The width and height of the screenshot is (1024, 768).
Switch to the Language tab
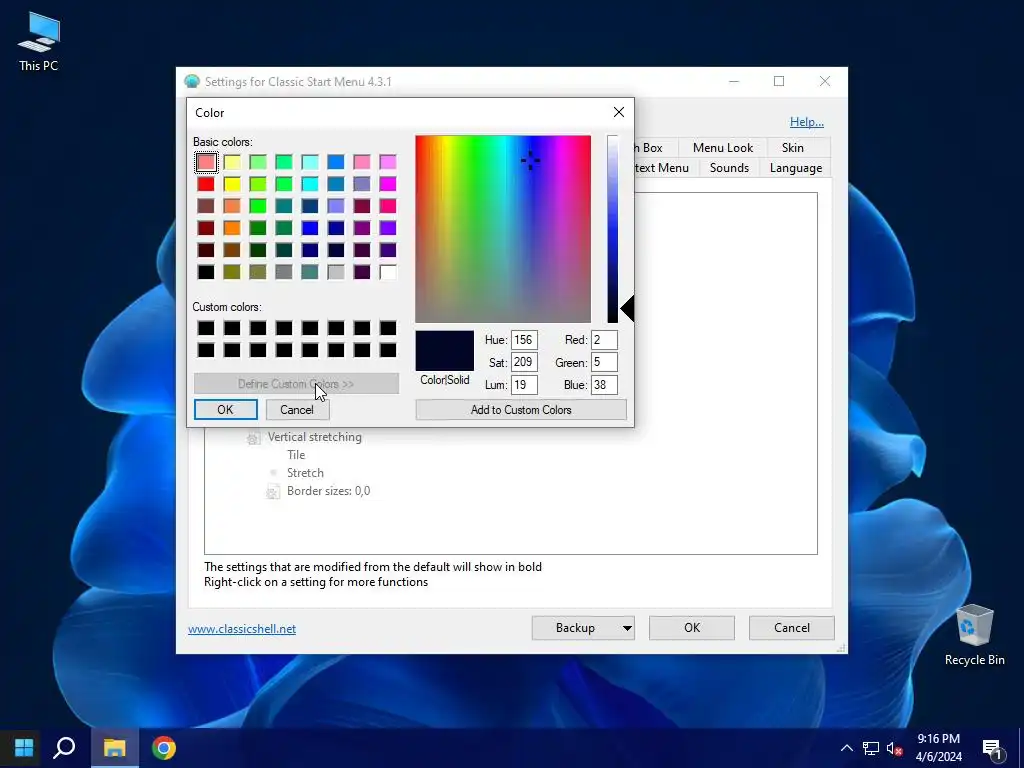click(x=795, y=168)
